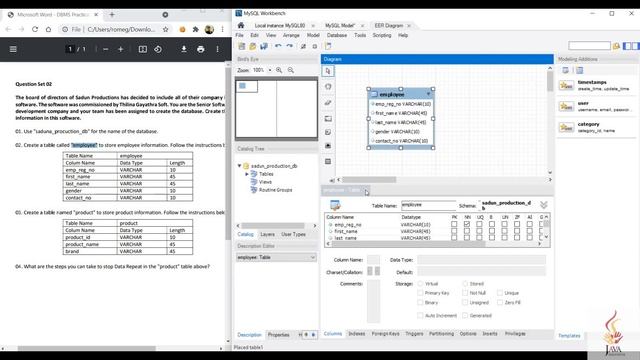
Task: Check PK for the first_name column
Action: click(x=454, y=231)
